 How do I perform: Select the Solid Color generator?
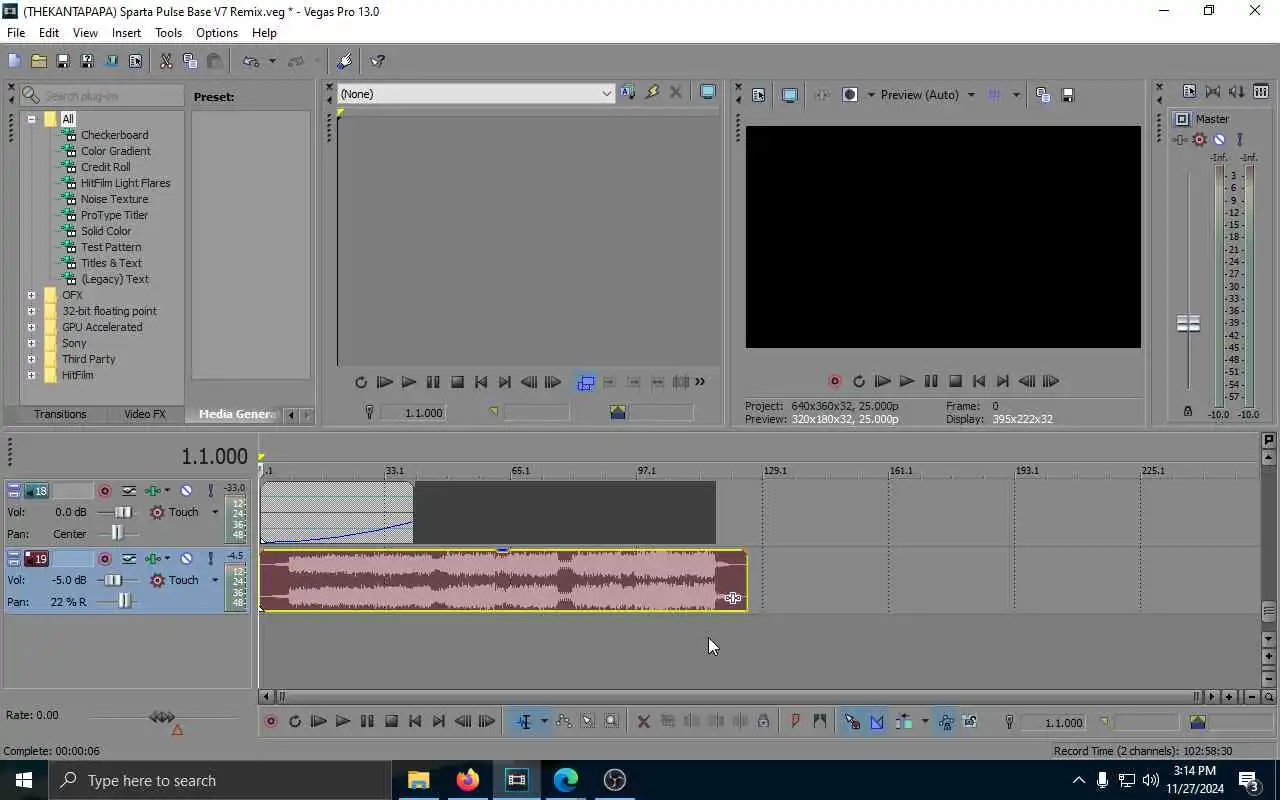pyautogui.click(x=106, y=231)
